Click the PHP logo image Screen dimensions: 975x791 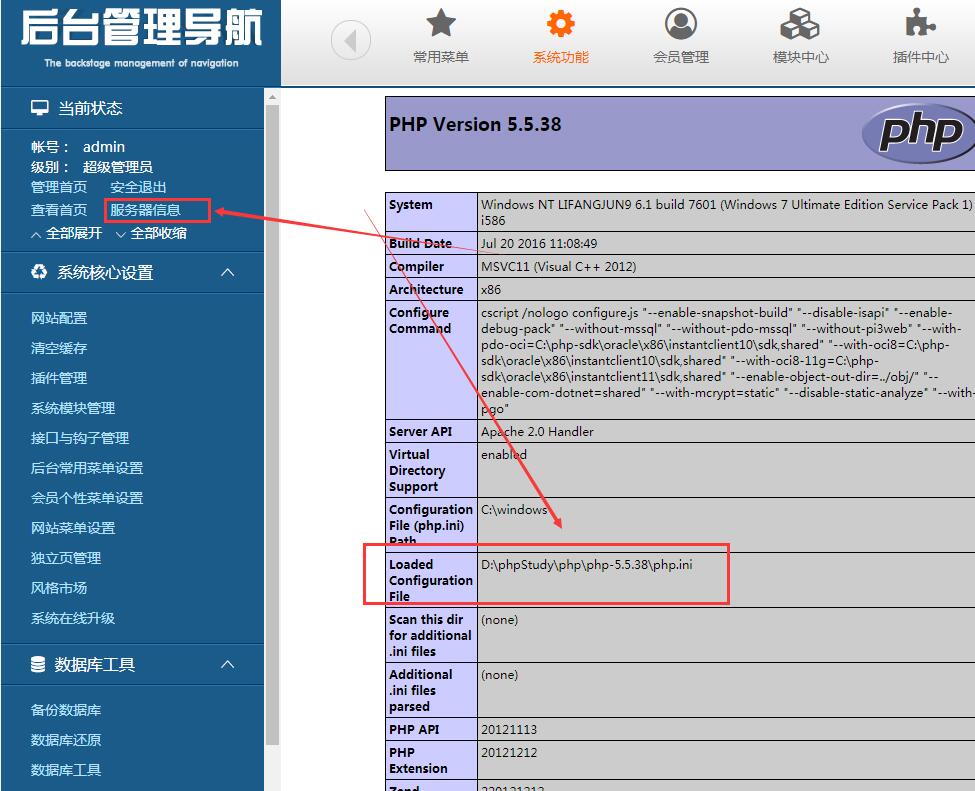point(918,133)
